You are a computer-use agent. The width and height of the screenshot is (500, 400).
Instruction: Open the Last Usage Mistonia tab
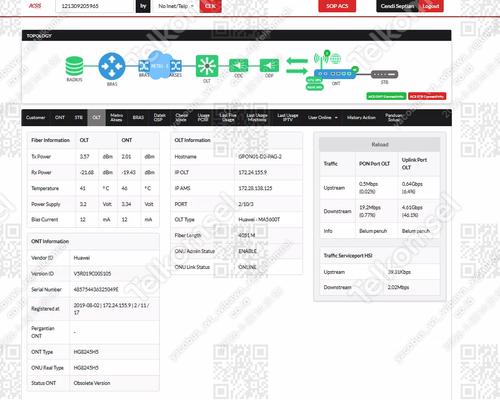coord(257,118)
